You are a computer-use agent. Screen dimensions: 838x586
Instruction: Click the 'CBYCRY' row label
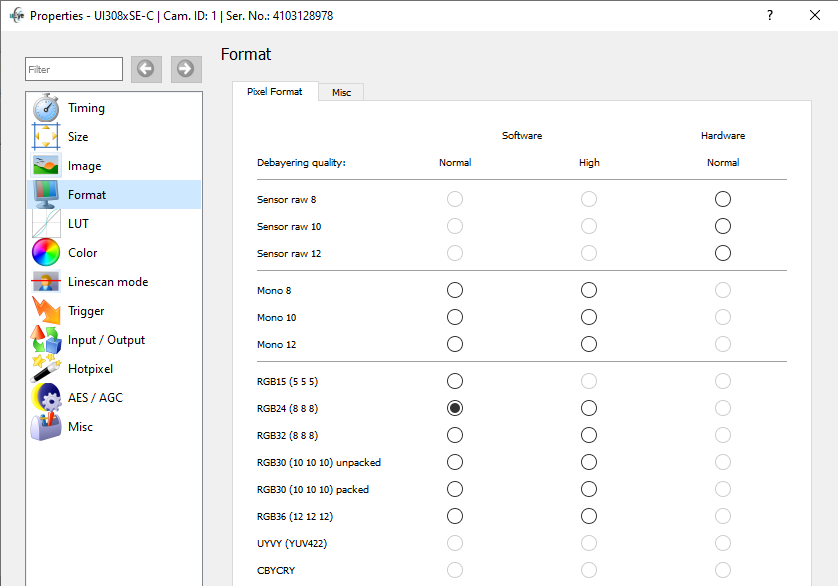[x=276, y=570]
